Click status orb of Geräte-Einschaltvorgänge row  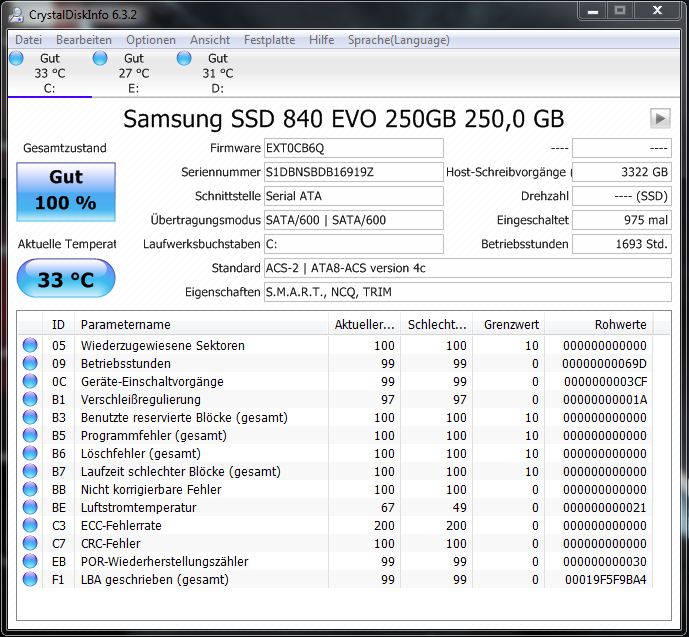pos(30,381)
